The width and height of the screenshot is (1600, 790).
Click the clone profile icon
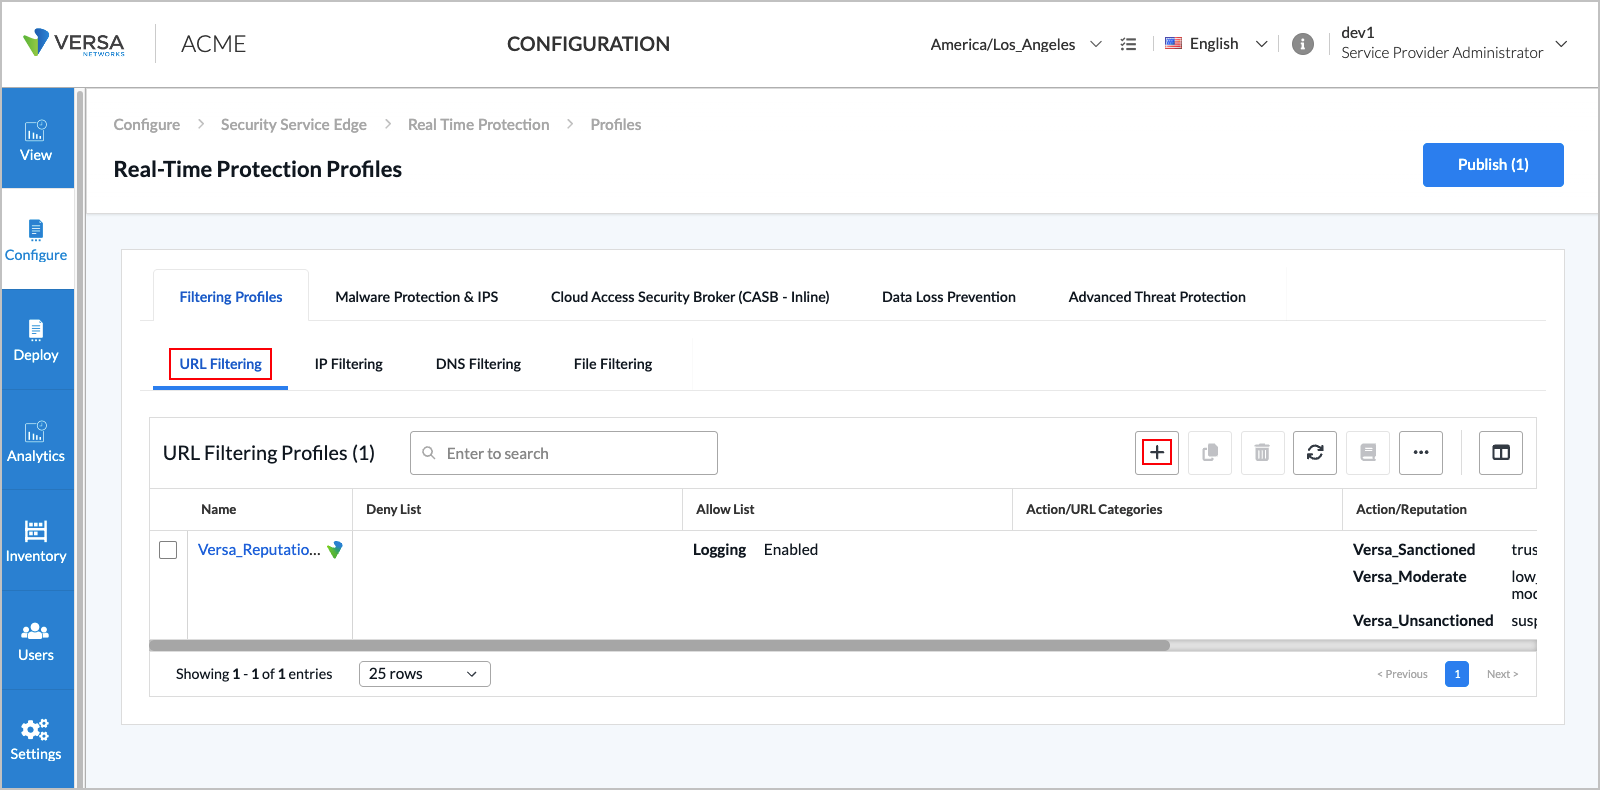pyautogui.click(x=1210, y=453)
